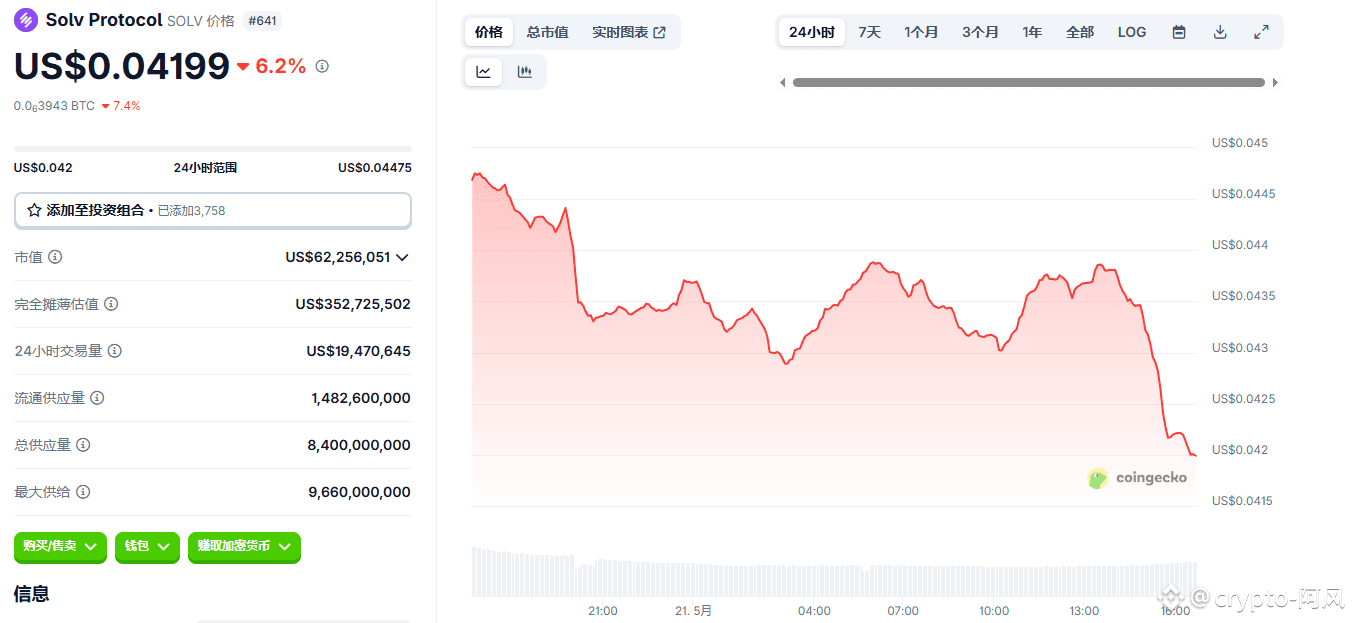This screenshot has width=1353, height=623.
Task: Click the star icon to add to portfolio
Action: [x=34, y=211]
